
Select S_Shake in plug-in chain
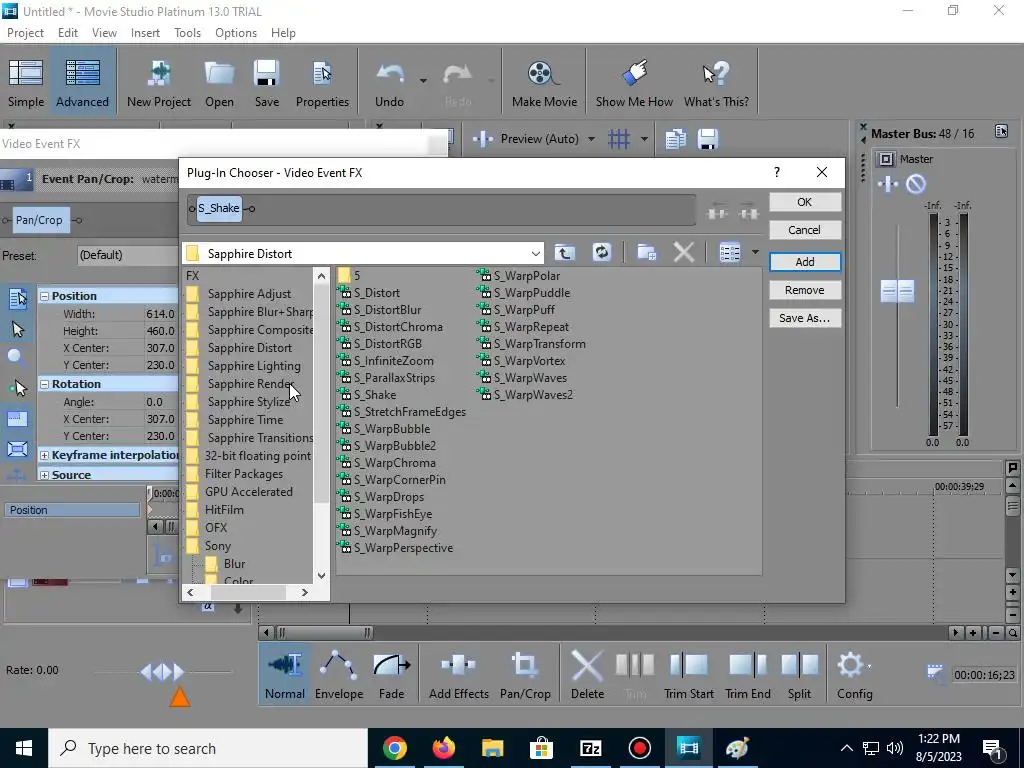tap(219, 208)
